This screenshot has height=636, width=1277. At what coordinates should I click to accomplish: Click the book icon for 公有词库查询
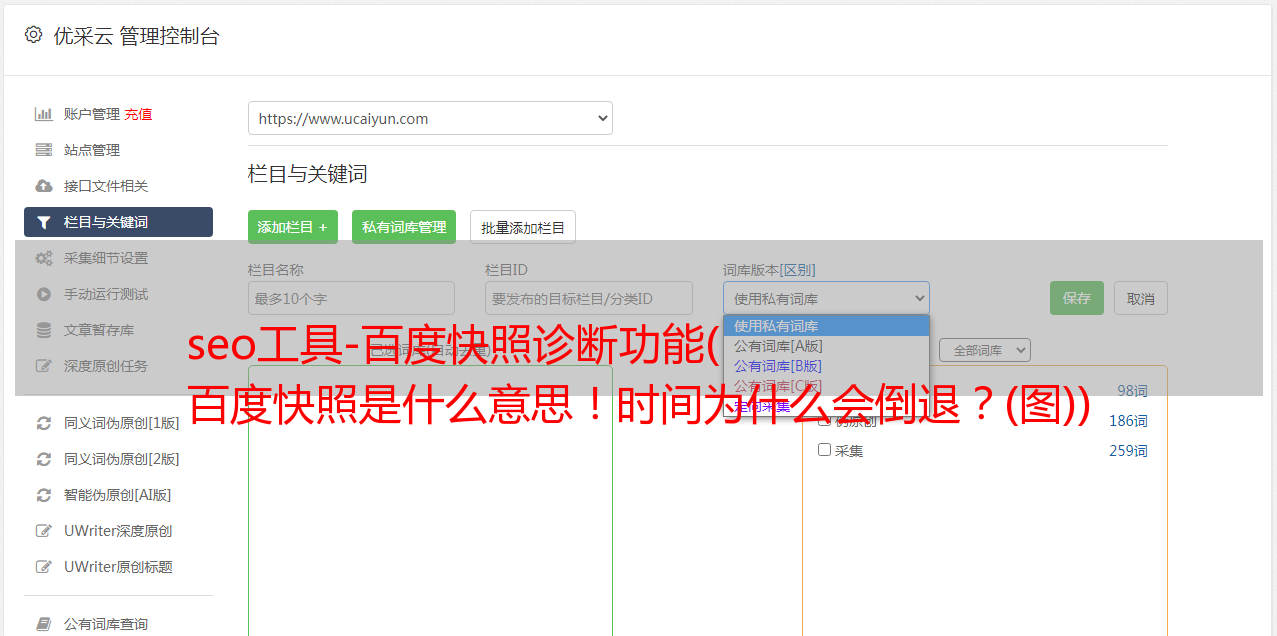tap(44, 624)
